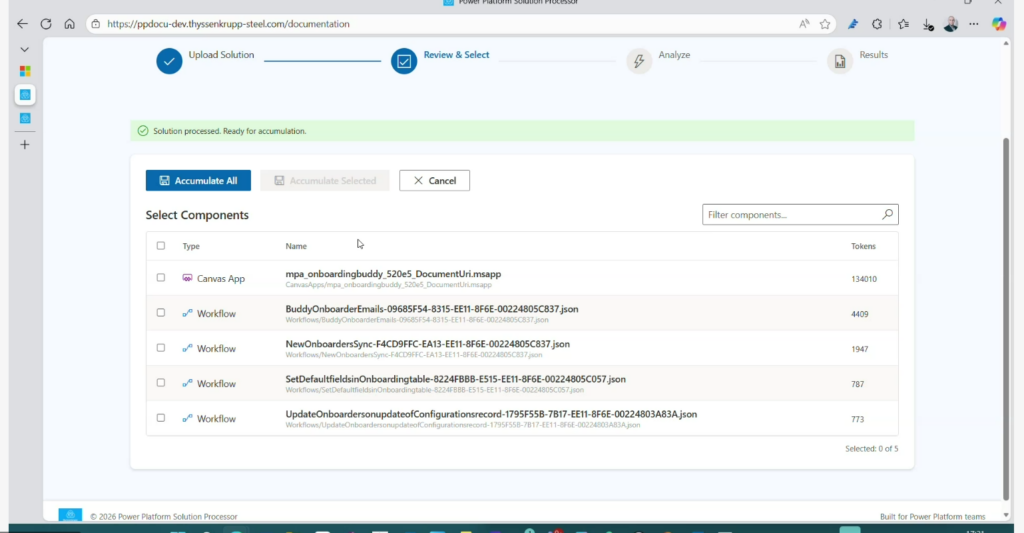Add this page to browser favorites

click(x=825, y=24)
